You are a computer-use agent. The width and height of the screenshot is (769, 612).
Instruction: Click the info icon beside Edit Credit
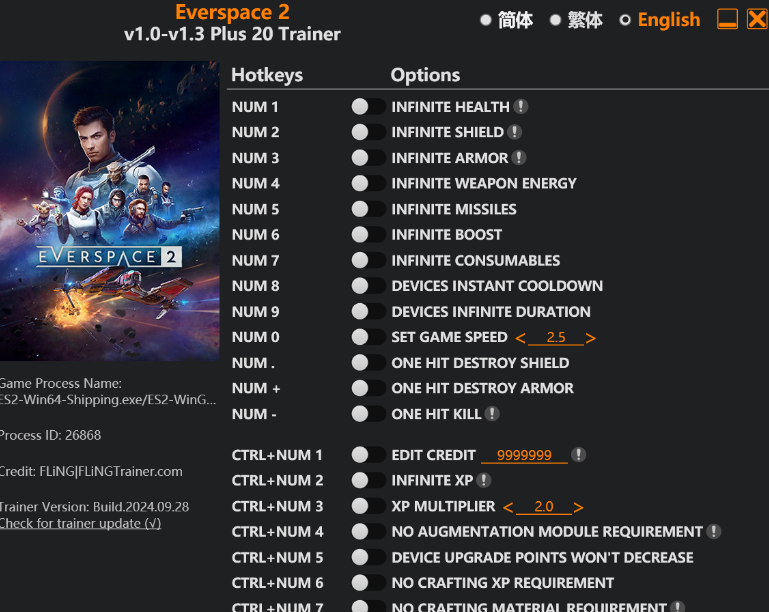click(x=579, y=455)
